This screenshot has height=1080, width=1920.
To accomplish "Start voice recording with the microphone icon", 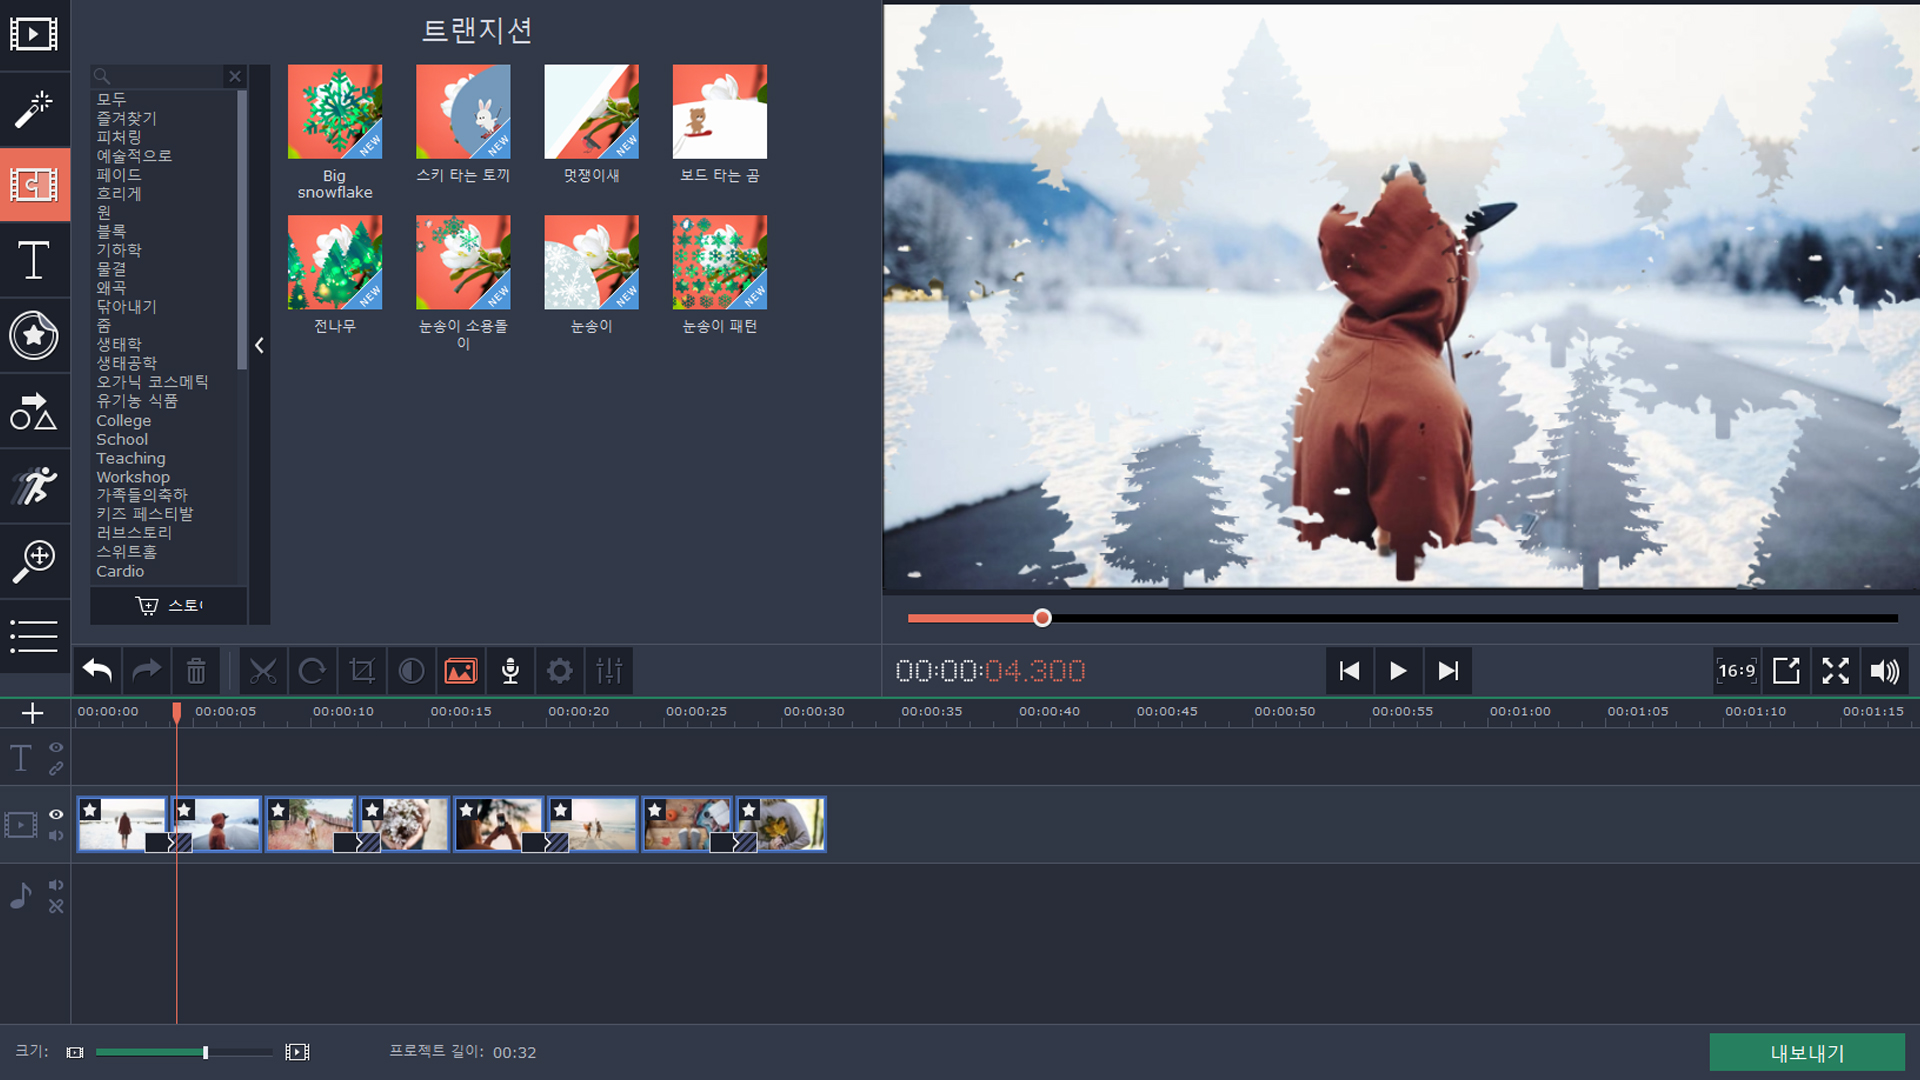I will pyautogui.click(x=510, y=671).
